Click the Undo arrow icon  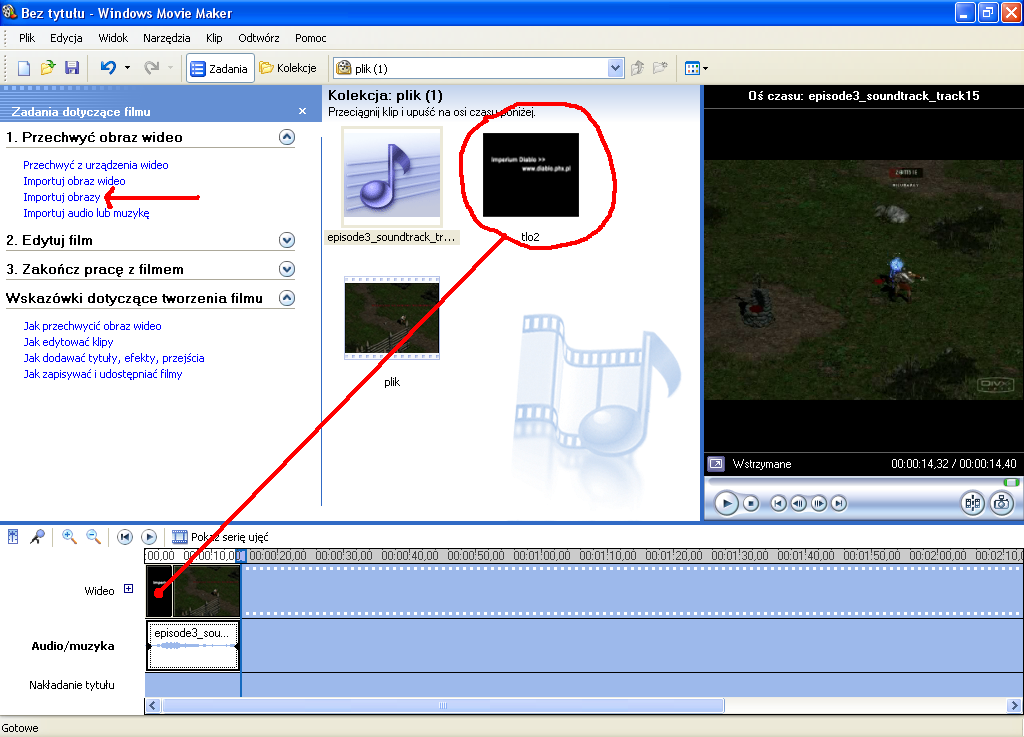(x=108, y=68)
